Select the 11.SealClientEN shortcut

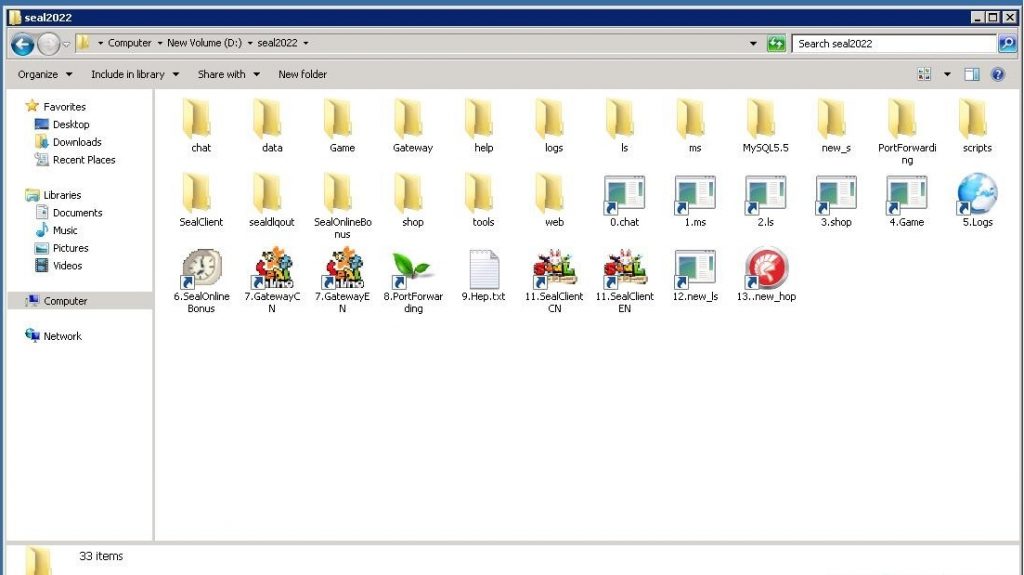point(624,268)
